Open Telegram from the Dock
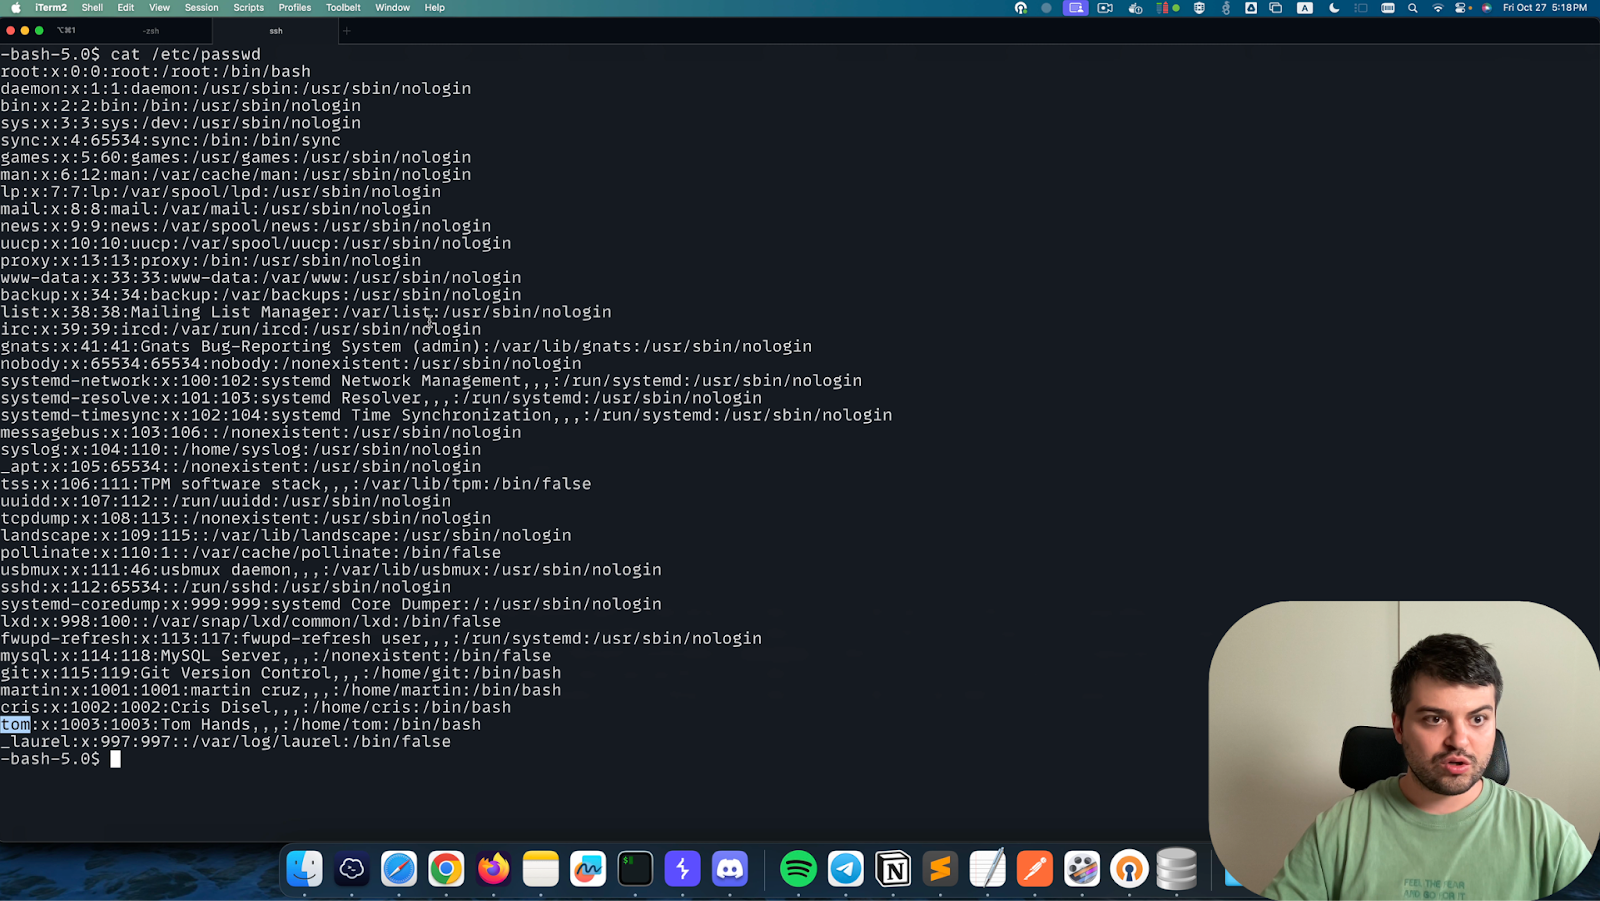Screen dimensions: 1600x901 point(846,868)
